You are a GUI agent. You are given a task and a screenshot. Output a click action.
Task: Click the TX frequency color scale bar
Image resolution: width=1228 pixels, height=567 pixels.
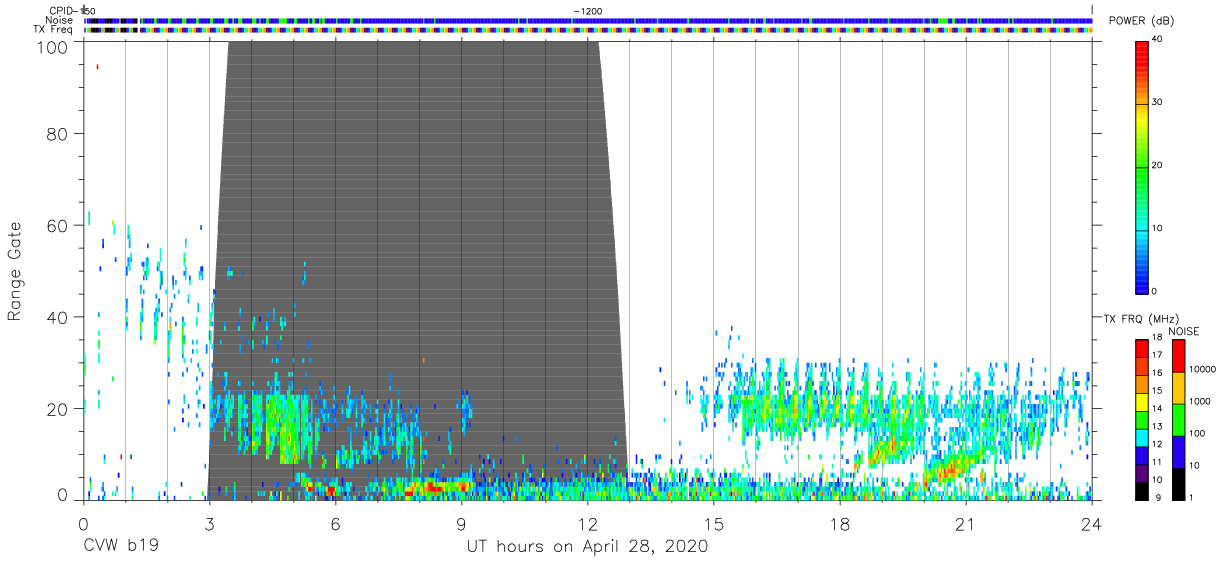click(1142, 418)
